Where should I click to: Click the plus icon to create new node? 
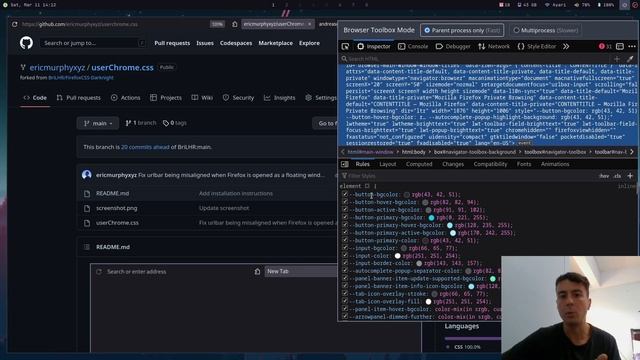point(617,59)
